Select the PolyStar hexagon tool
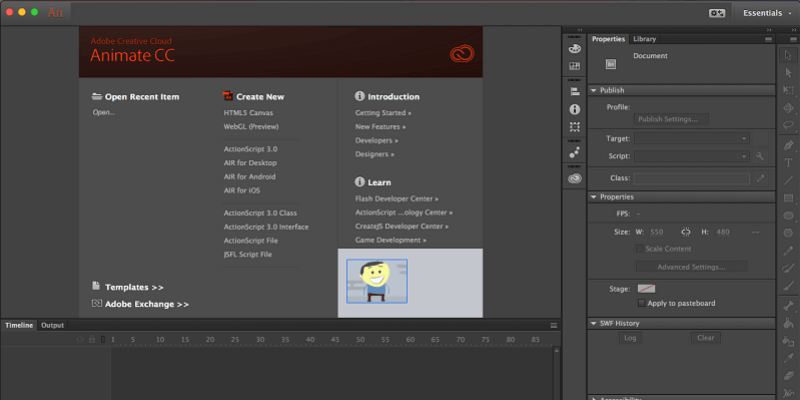Image resolution: width=800 pixels, height=400 pixels. [788, 233]
